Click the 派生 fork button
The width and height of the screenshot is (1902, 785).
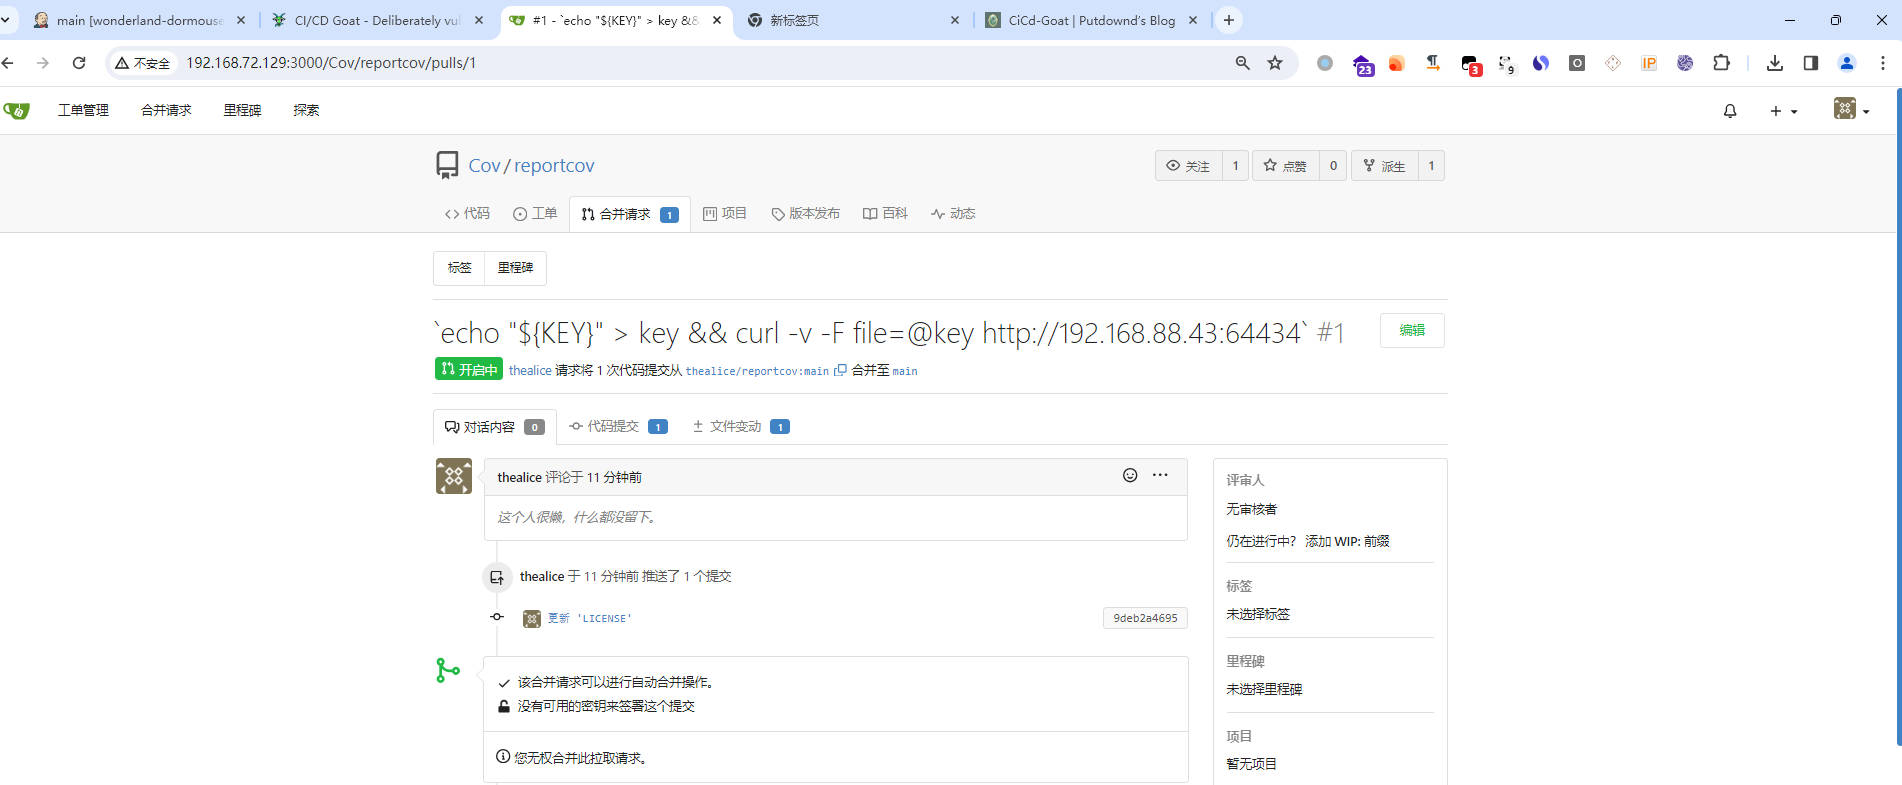tap(1385, 166)
